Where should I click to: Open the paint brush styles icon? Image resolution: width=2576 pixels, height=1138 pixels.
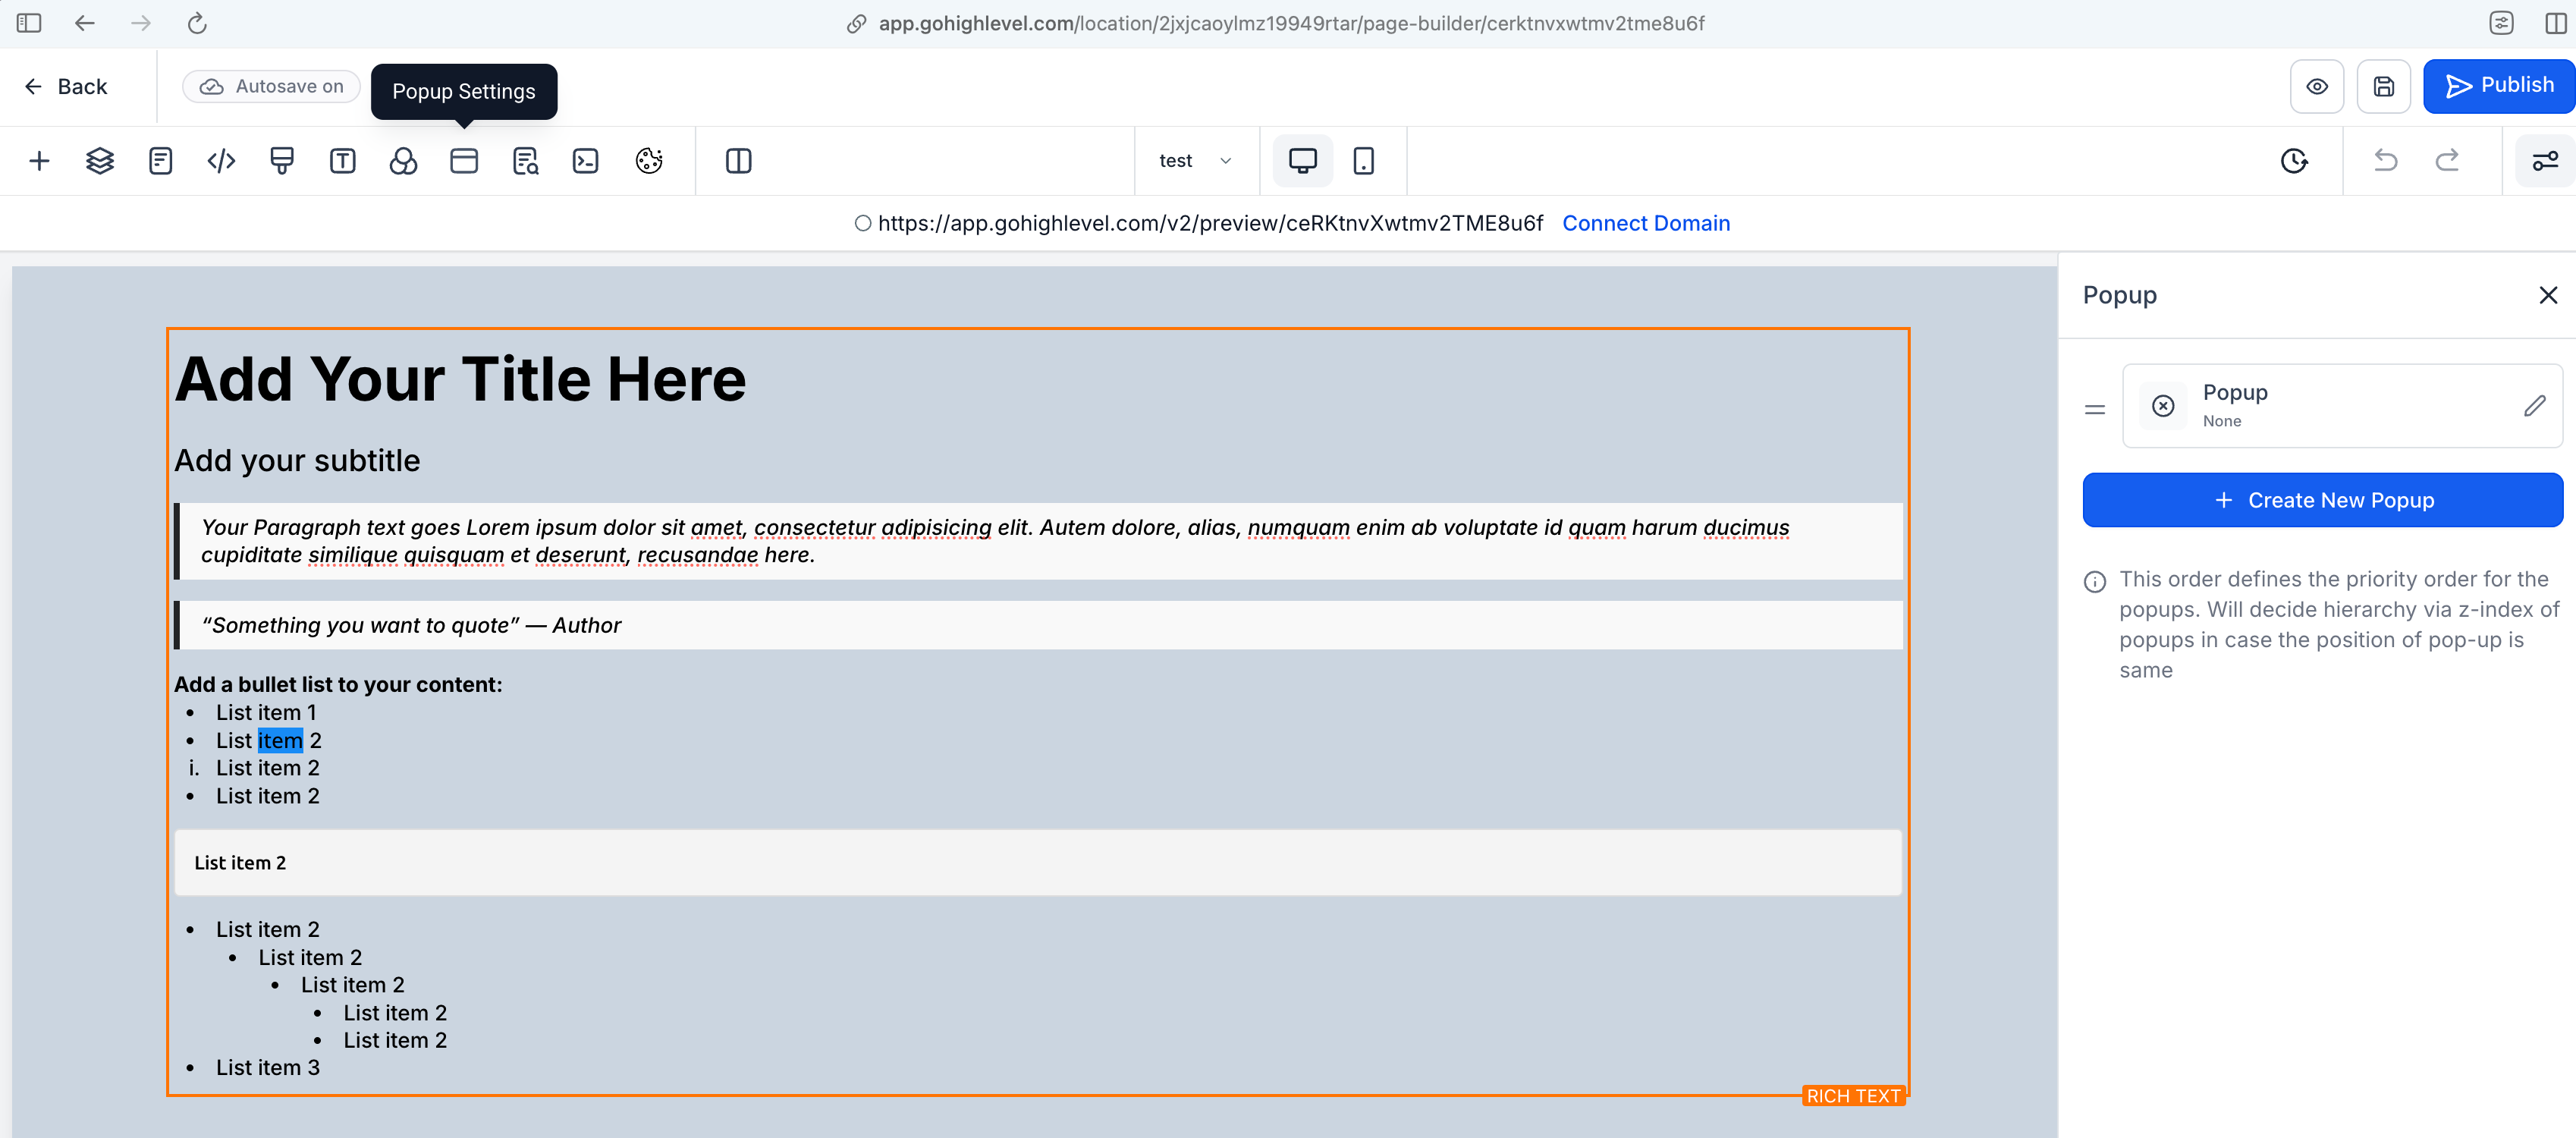(x=282, y=161)
